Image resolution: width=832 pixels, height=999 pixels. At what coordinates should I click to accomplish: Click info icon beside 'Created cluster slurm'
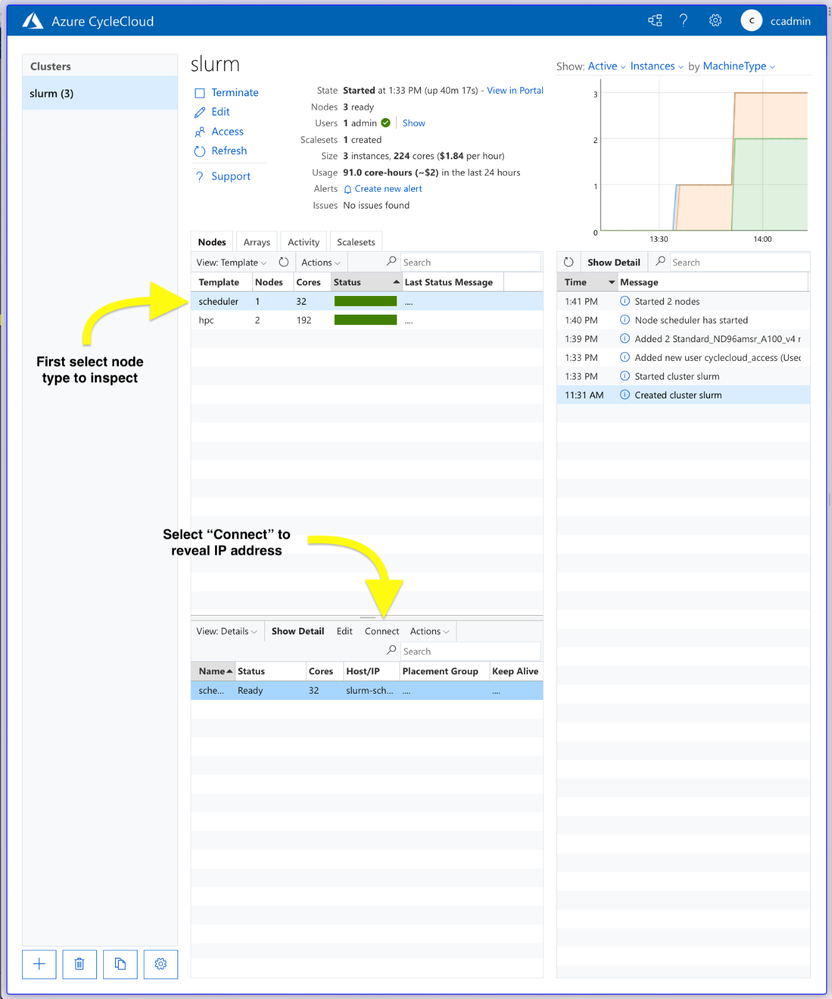[x=625, y=395]
